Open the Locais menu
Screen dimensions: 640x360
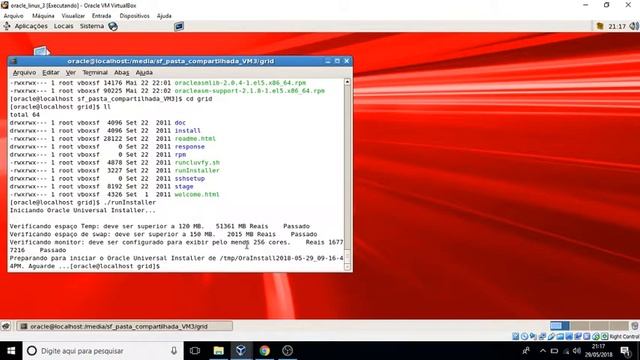click(x=64, y=26)
